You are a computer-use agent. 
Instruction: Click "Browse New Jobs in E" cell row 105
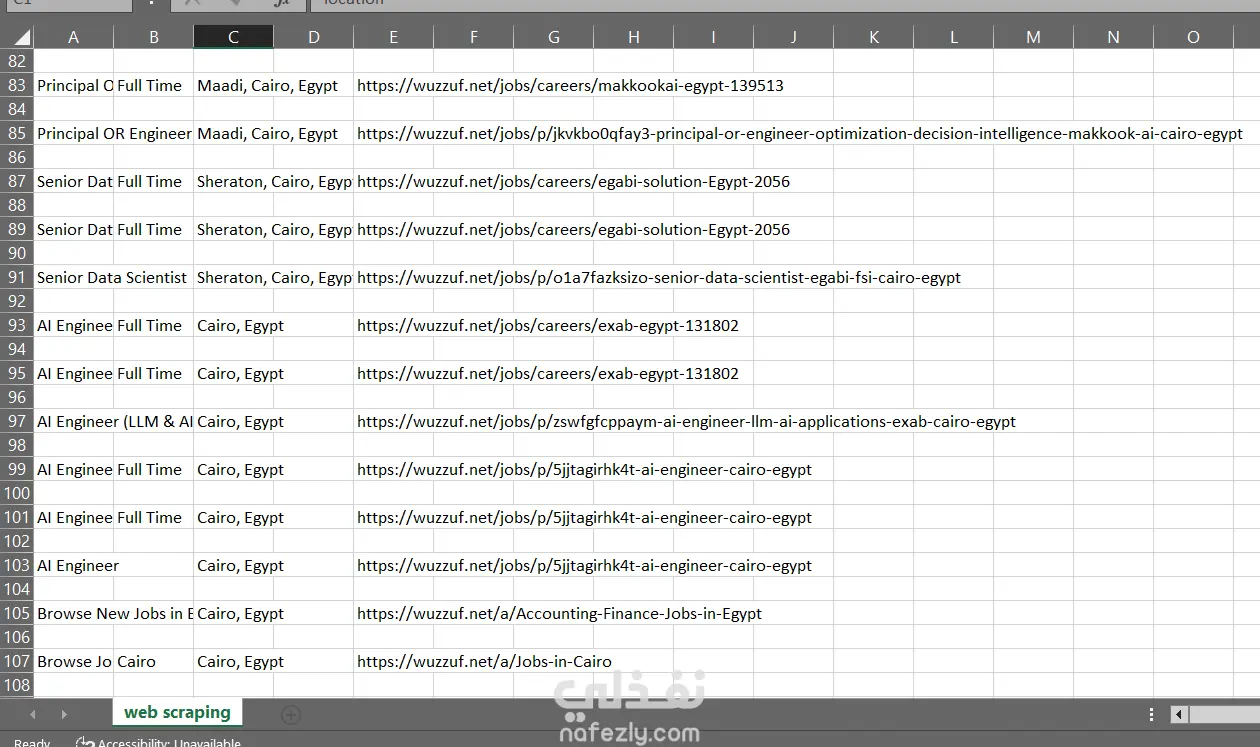[114, 613]
